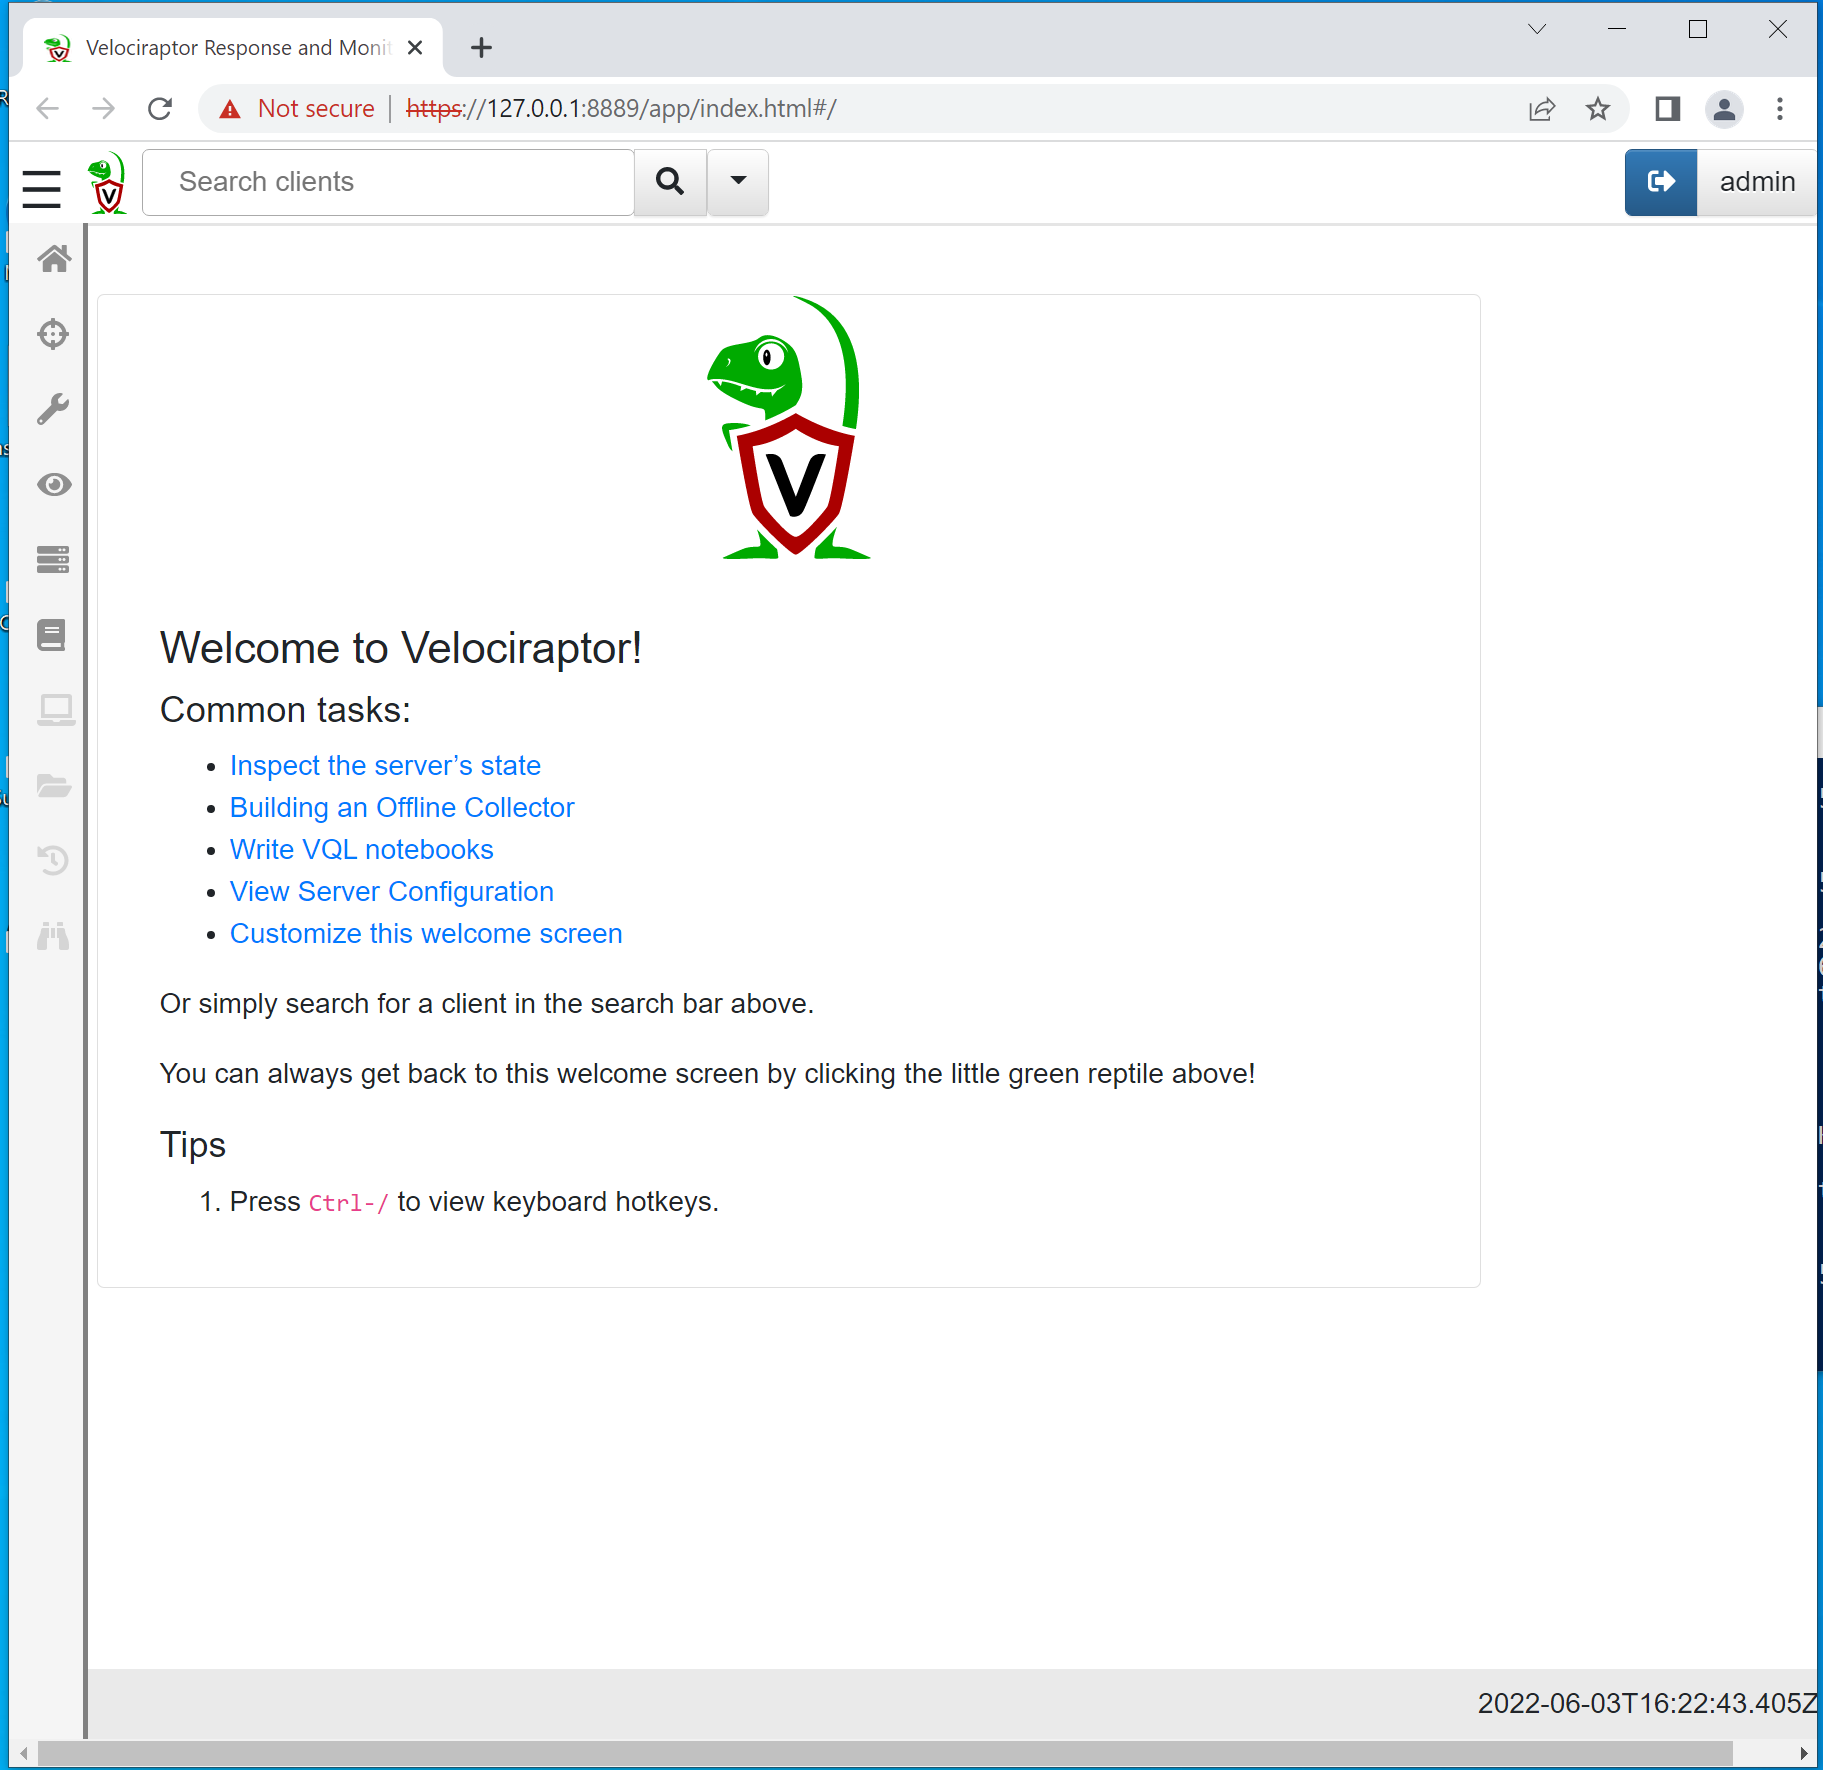This screenshot has height=1770, width=1823.
Task: Open Chrome three-dot menu
Action: [1780, 108]
